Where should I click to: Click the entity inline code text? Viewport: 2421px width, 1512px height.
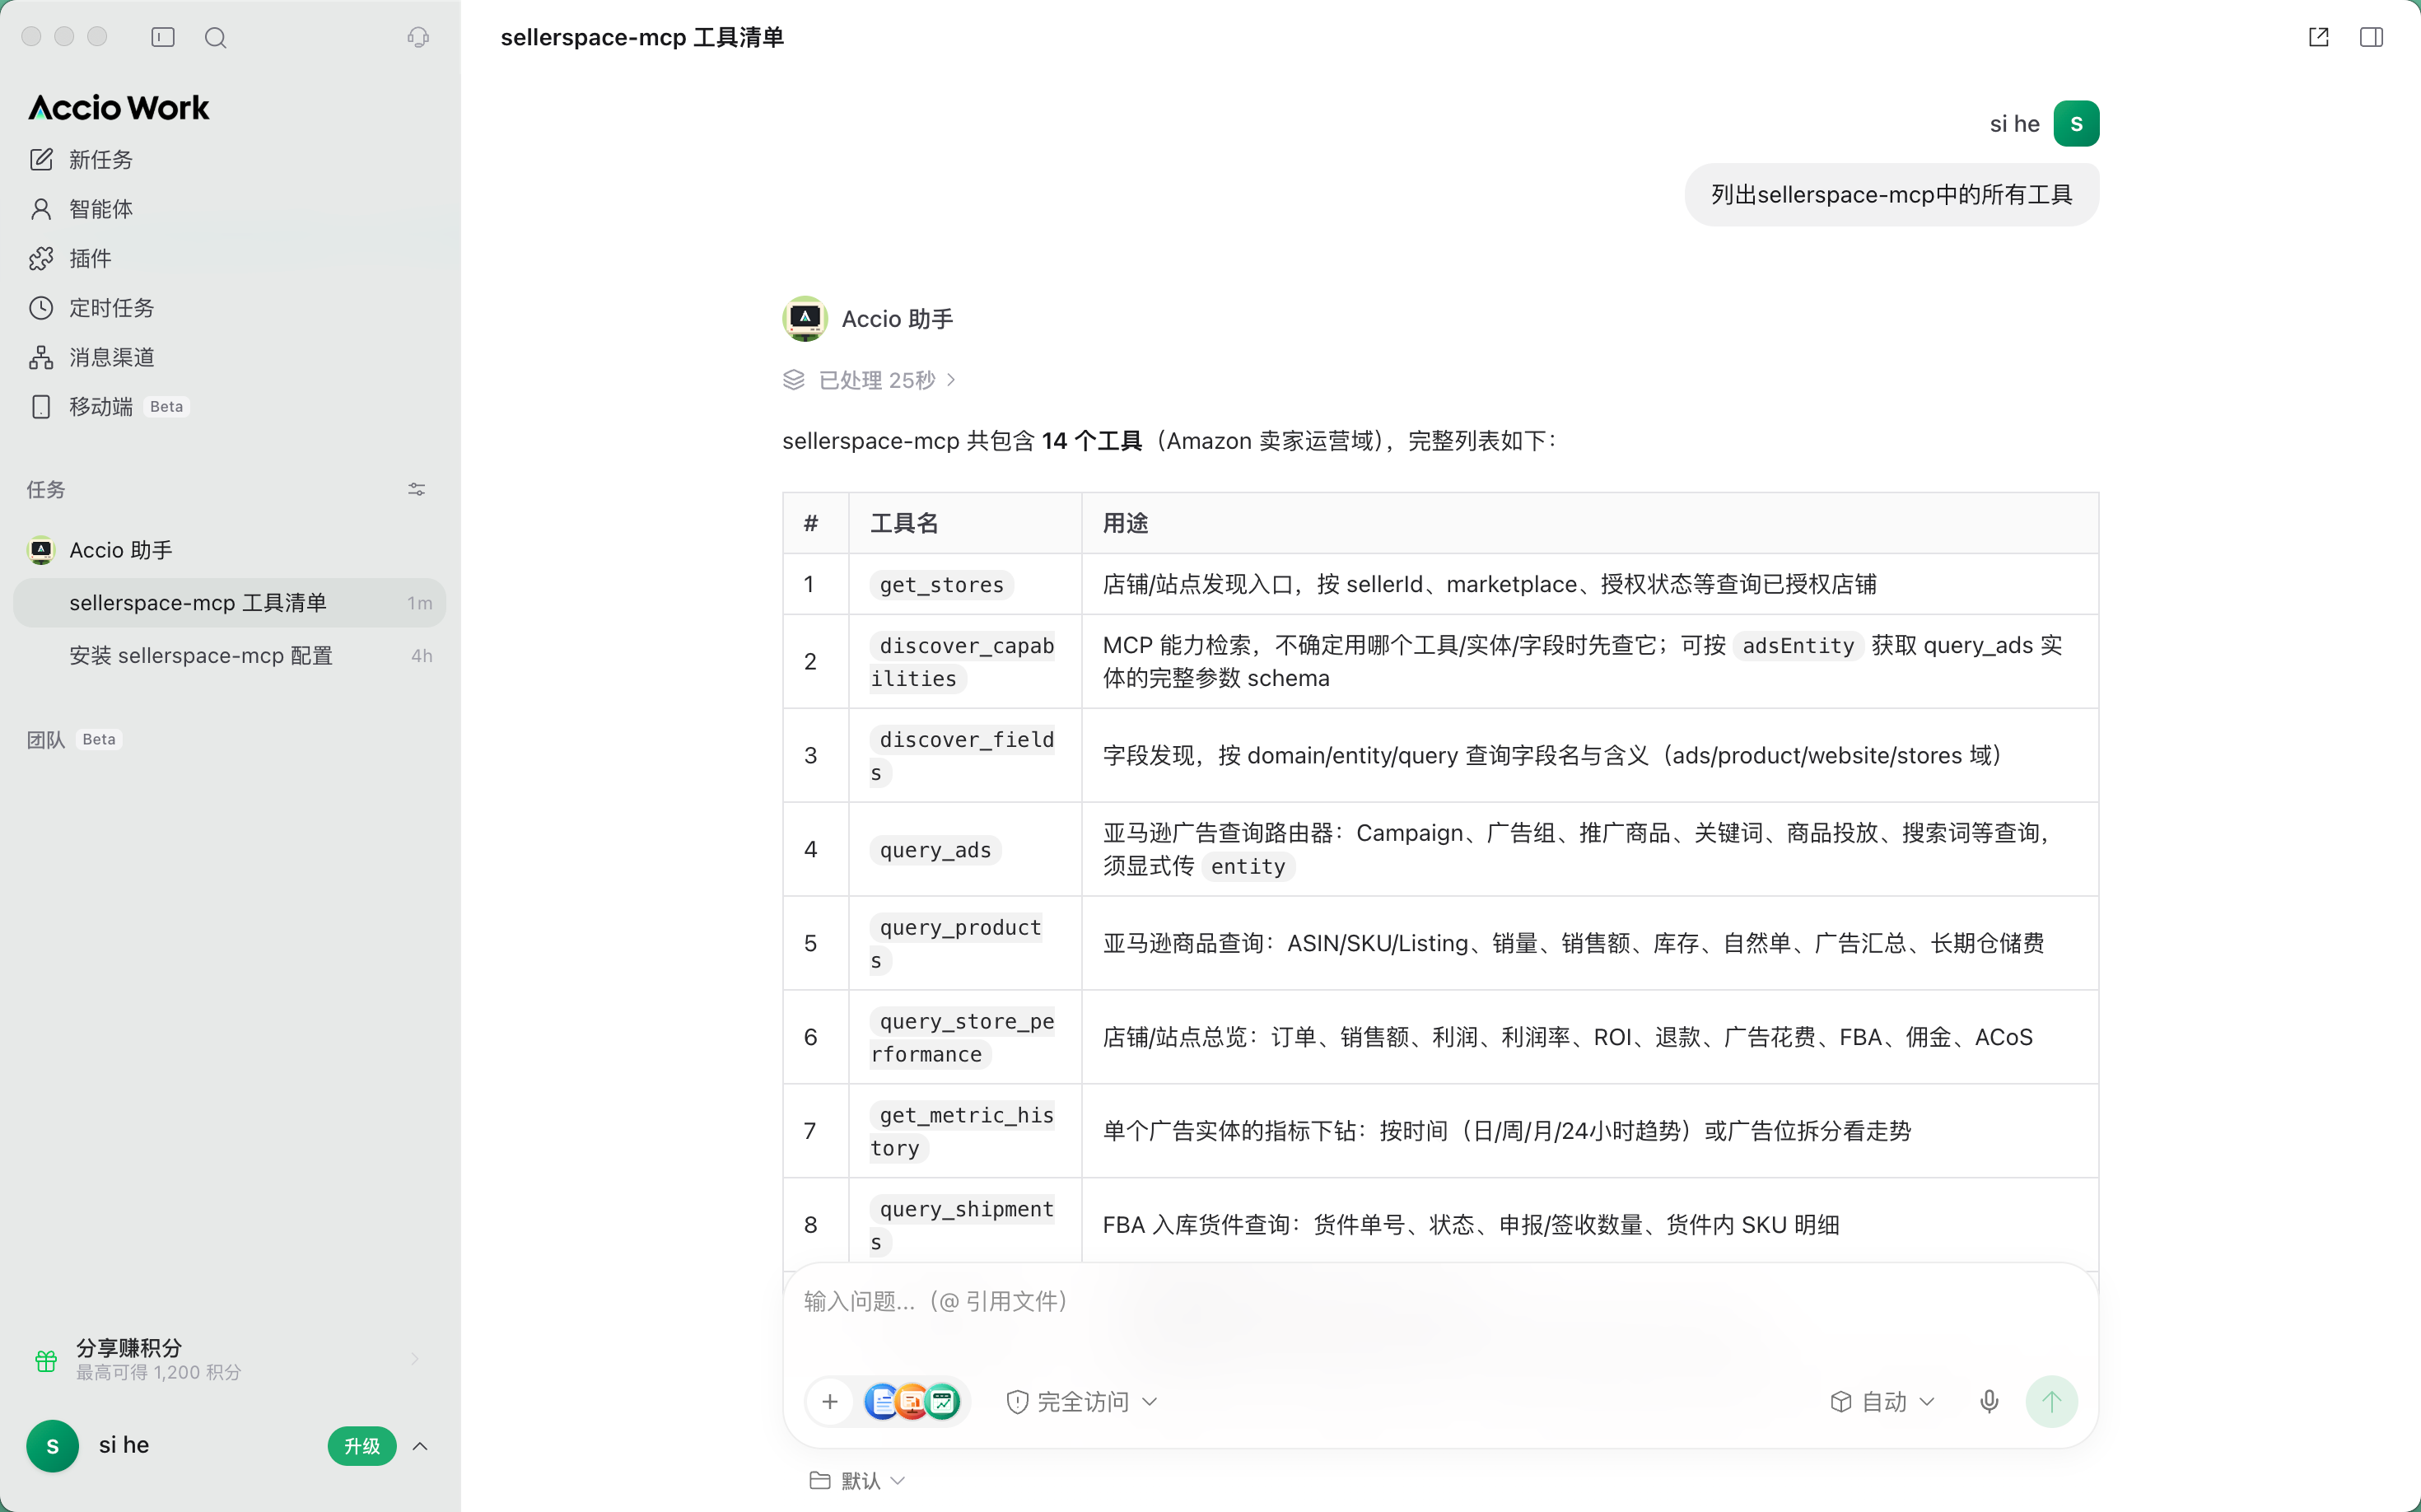pos(1248,866)
